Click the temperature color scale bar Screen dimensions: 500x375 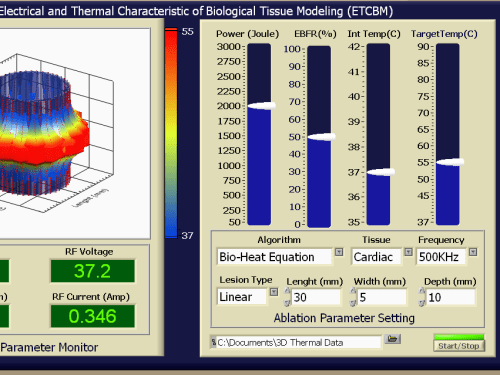(x=171, y=133)
